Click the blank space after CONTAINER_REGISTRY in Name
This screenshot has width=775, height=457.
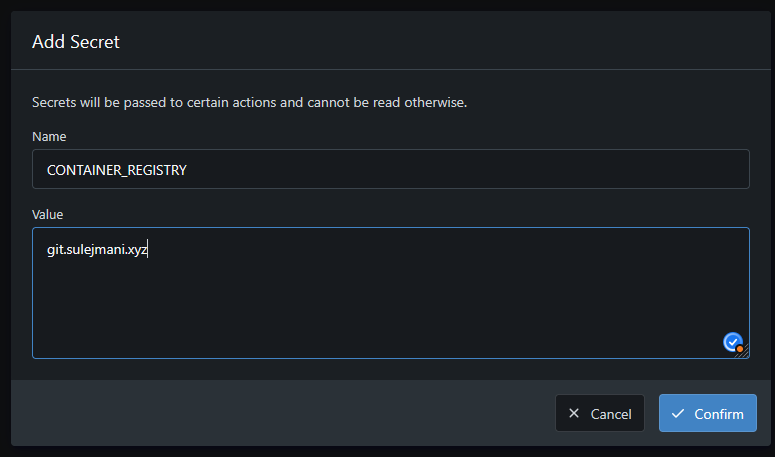(480, 170)
